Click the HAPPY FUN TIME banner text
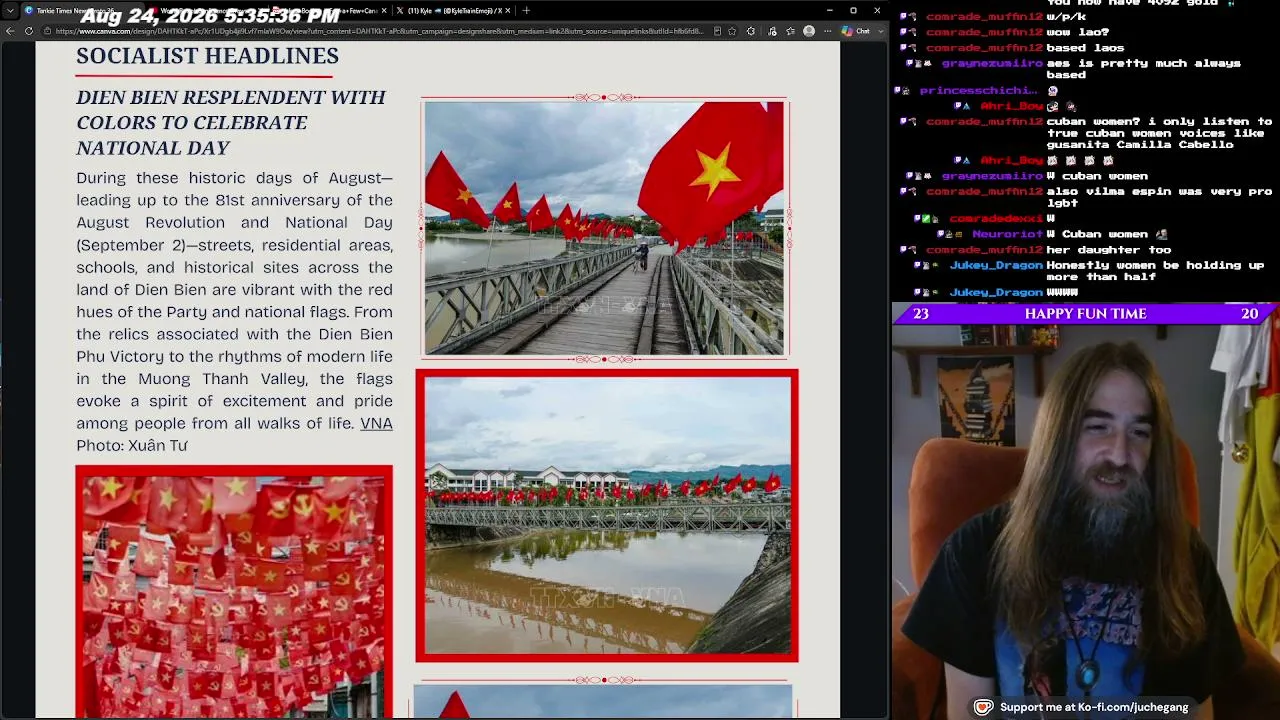This screenshot has height=720, width=1280. (1085, 314)
